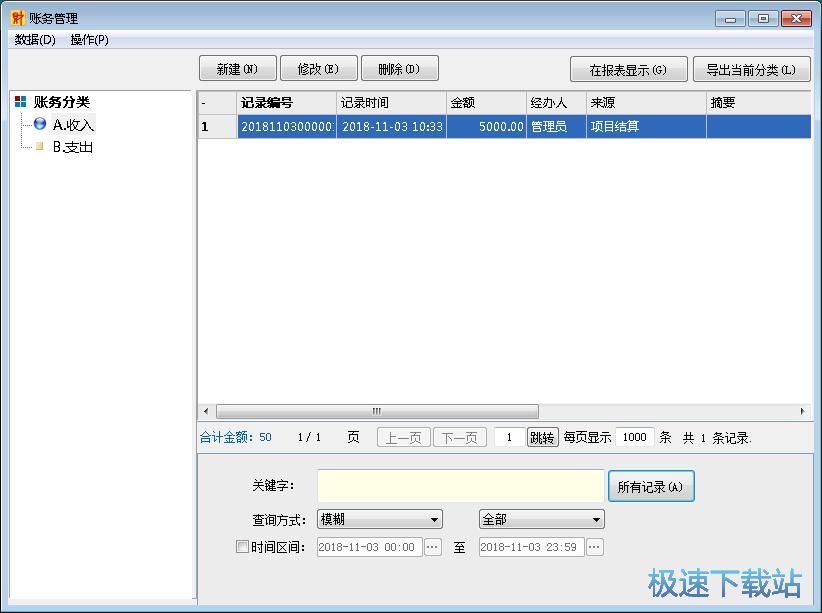Screen dimensions: 822x613
Task: Click the 管理员 cell
Action: point(556,126)
